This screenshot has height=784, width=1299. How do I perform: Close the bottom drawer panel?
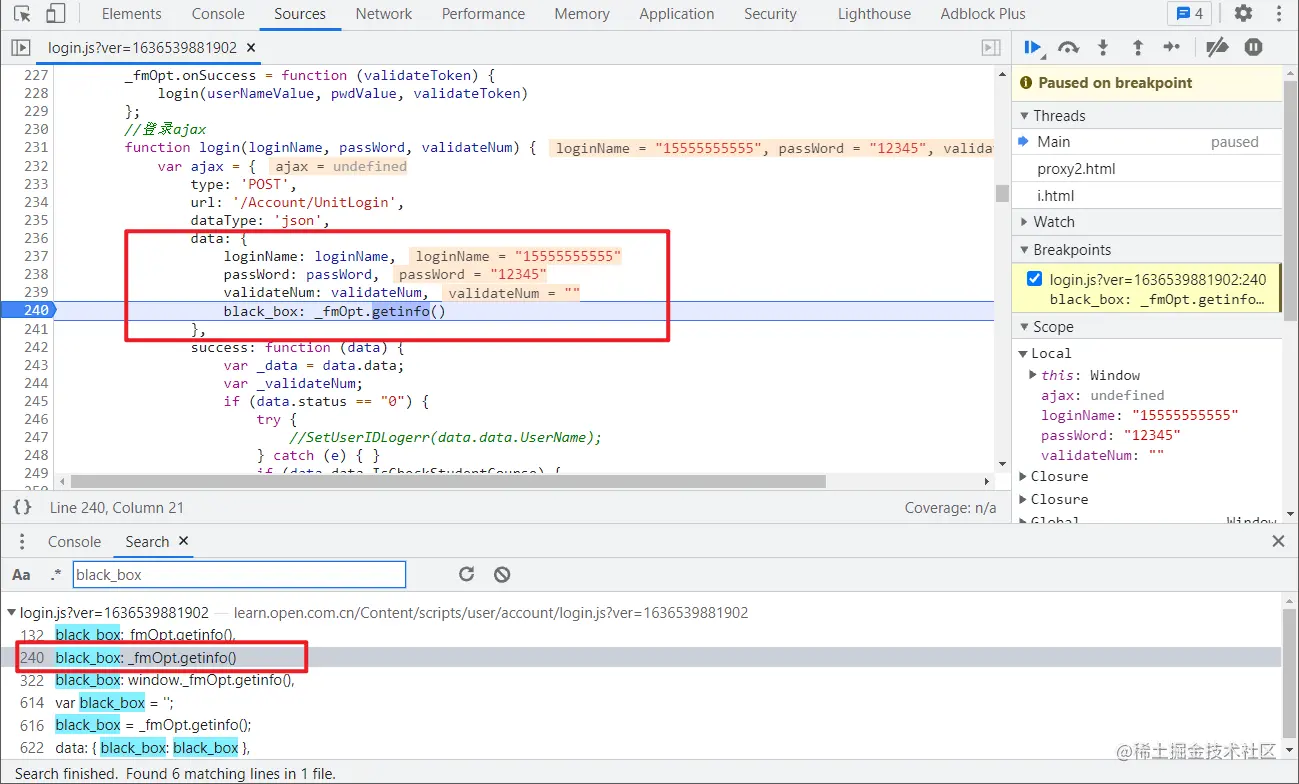pyautogui.click(x=1278, y=541)
